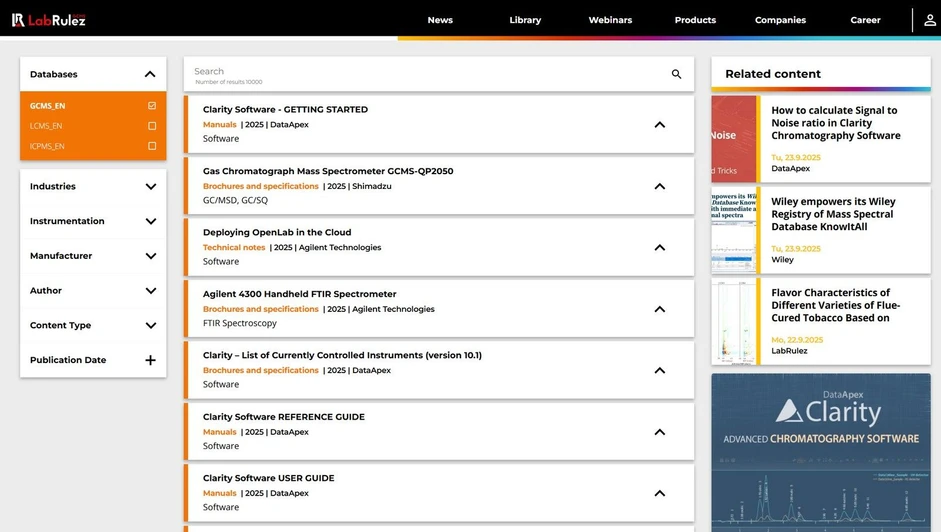This screenshot has width=941, height=532.
Task: Open the Signal to Noise ratio article
Action: [x=835, y=123]
